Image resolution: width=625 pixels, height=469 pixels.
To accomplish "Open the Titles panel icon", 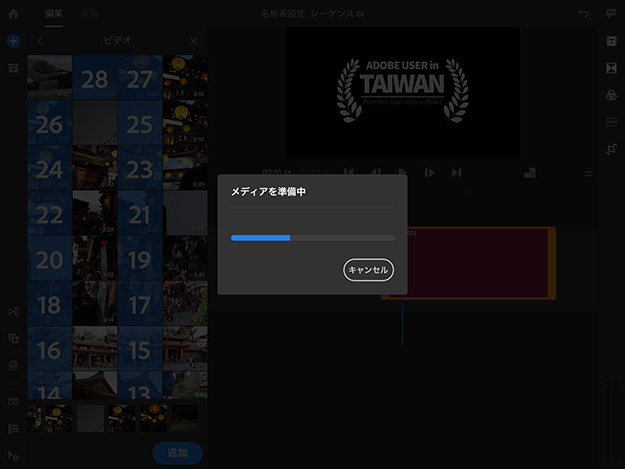I will coord(611,41).
